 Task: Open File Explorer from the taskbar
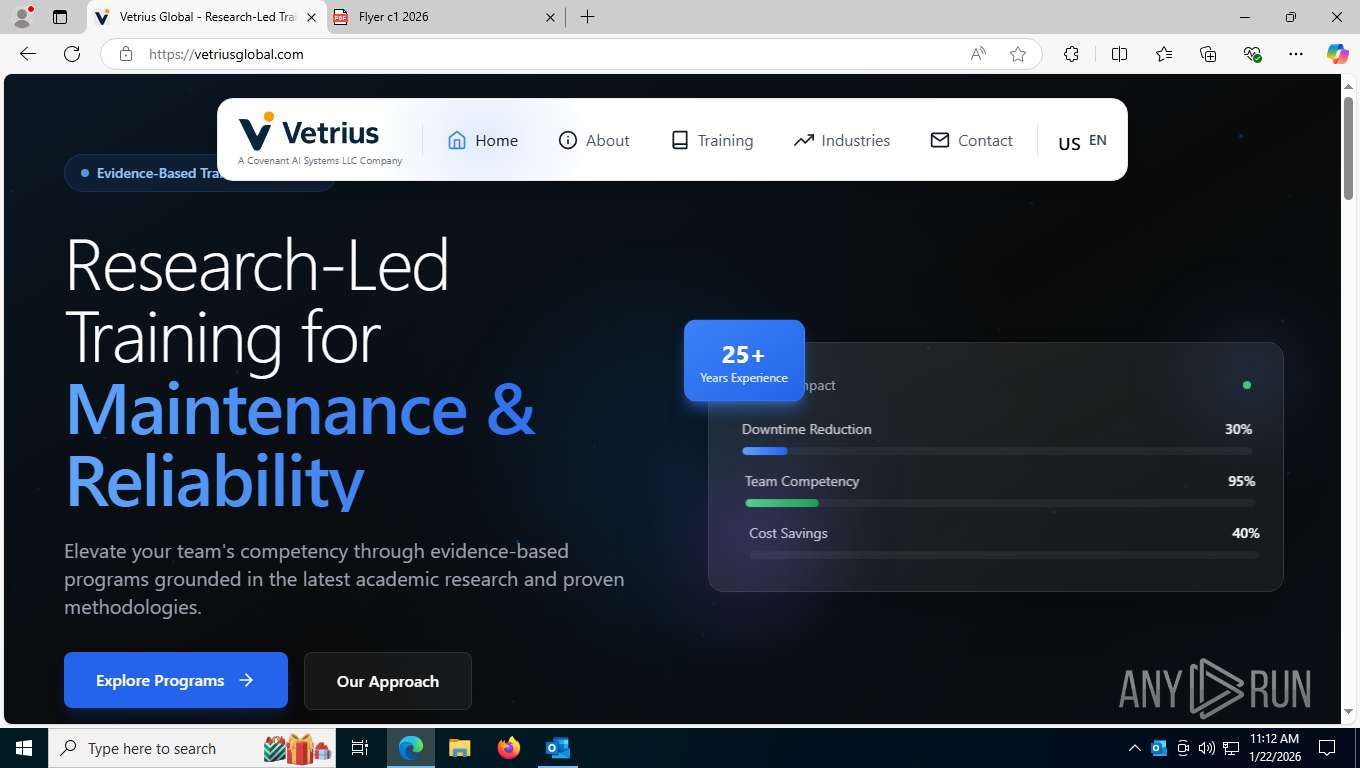click(x=459, y=748)
